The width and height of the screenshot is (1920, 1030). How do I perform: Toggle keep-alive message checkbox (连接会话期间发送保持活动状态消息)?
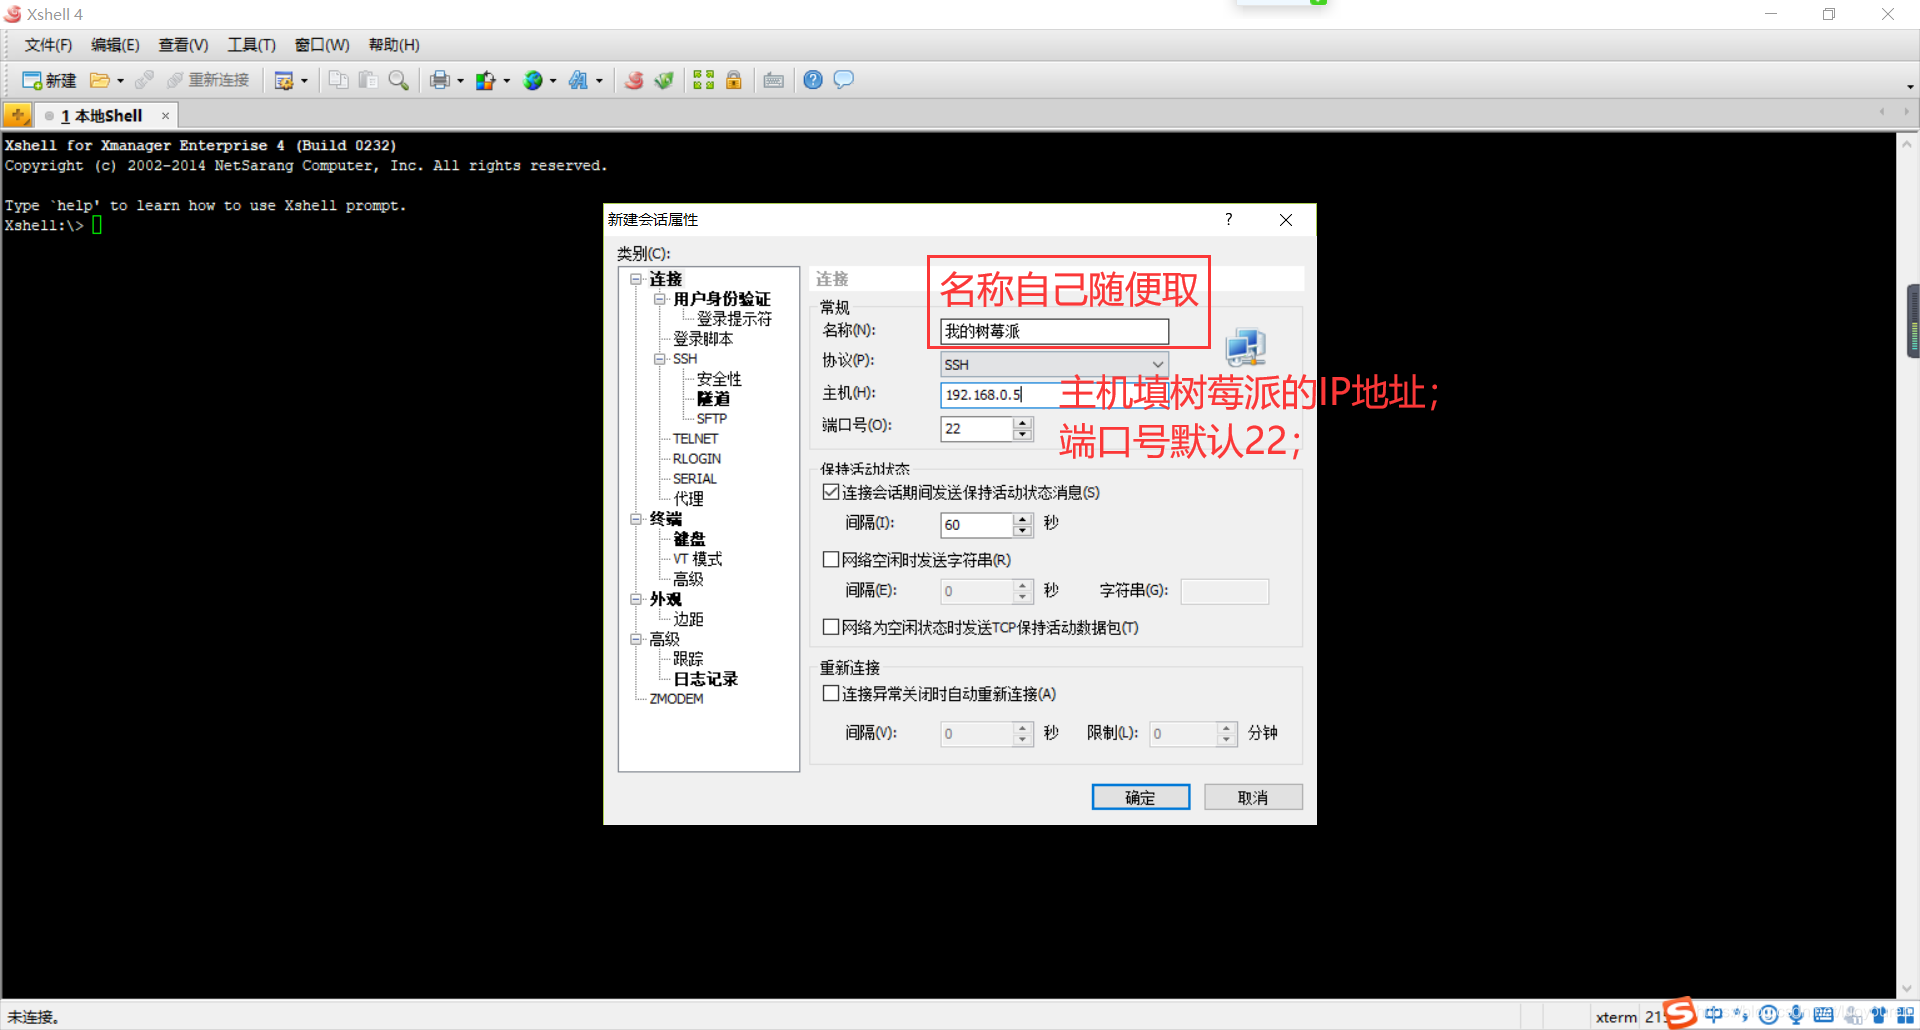click(830, 492)
